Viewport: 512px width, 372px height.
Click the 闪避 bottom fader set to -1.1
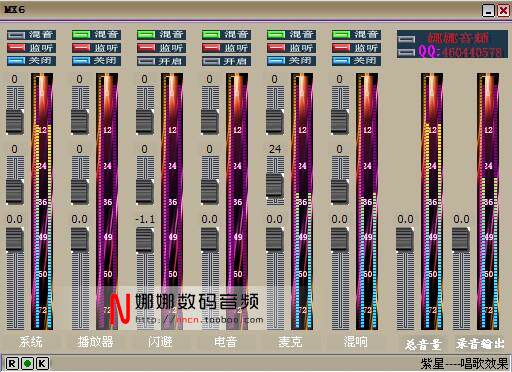[145, 240]
